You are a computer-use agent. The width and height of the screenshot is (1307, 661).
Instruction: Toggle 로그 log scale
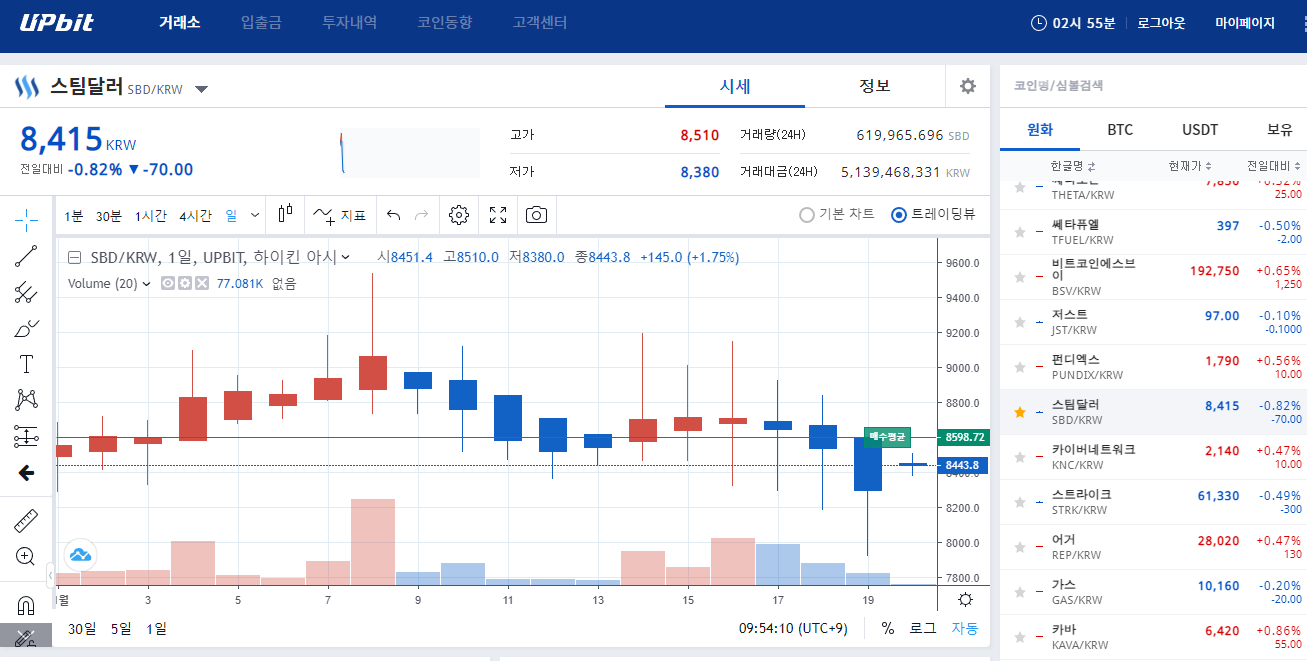[x=923, y=629]
